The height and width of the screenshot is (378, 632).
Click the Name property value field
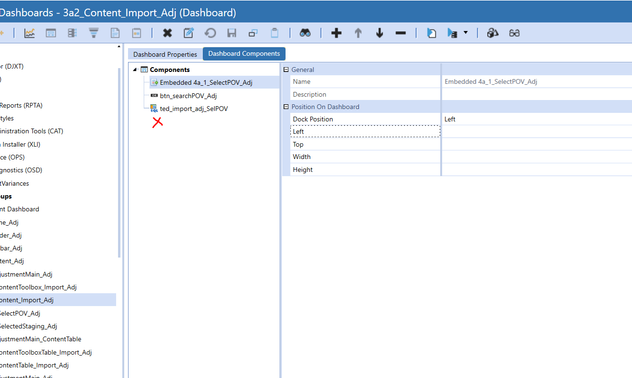pos(537,81)
